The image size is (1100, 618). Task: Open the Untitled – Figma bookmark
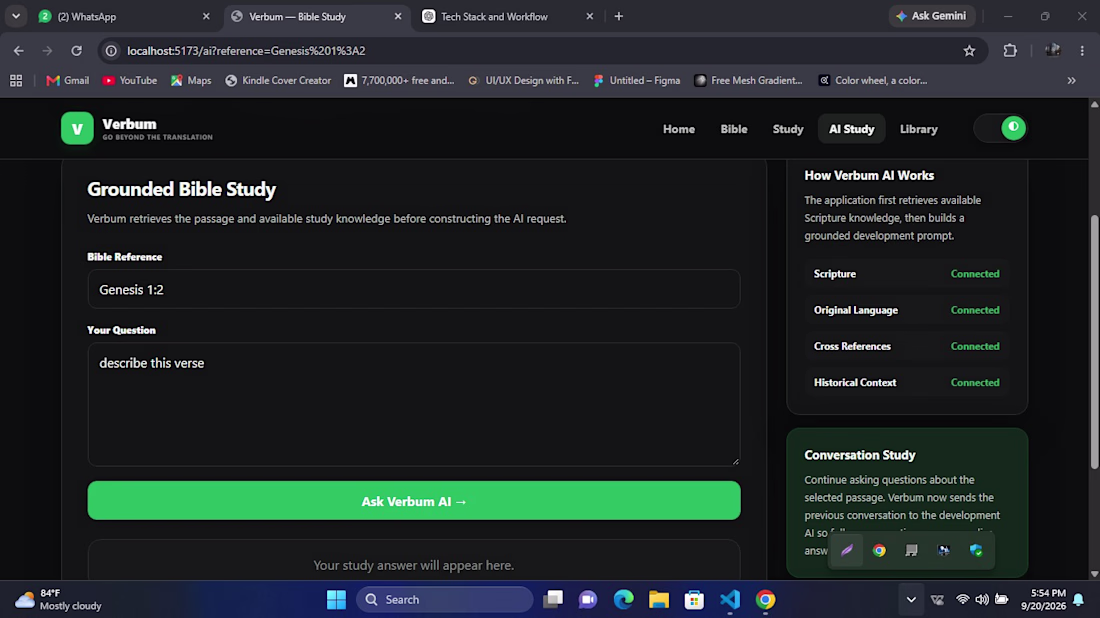637,81
